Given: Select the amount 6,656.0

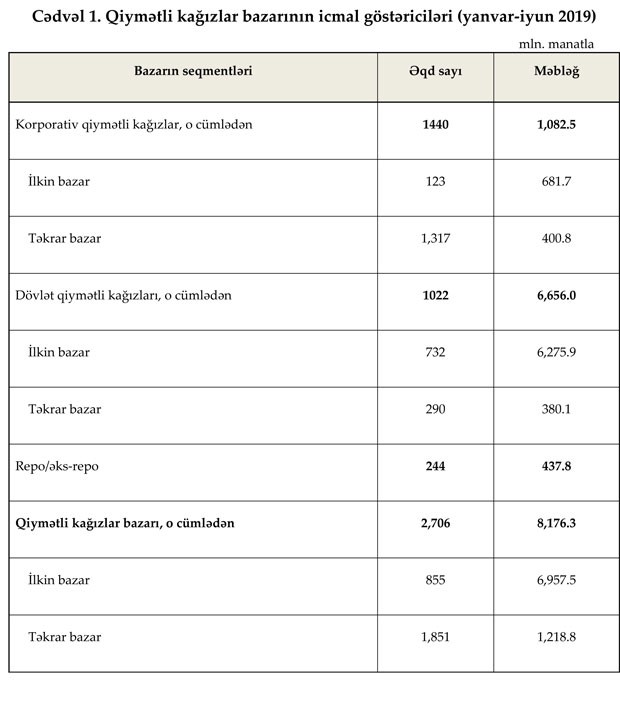Looking at the screenshot, I should pyautogui.click(x=557, y=295).
